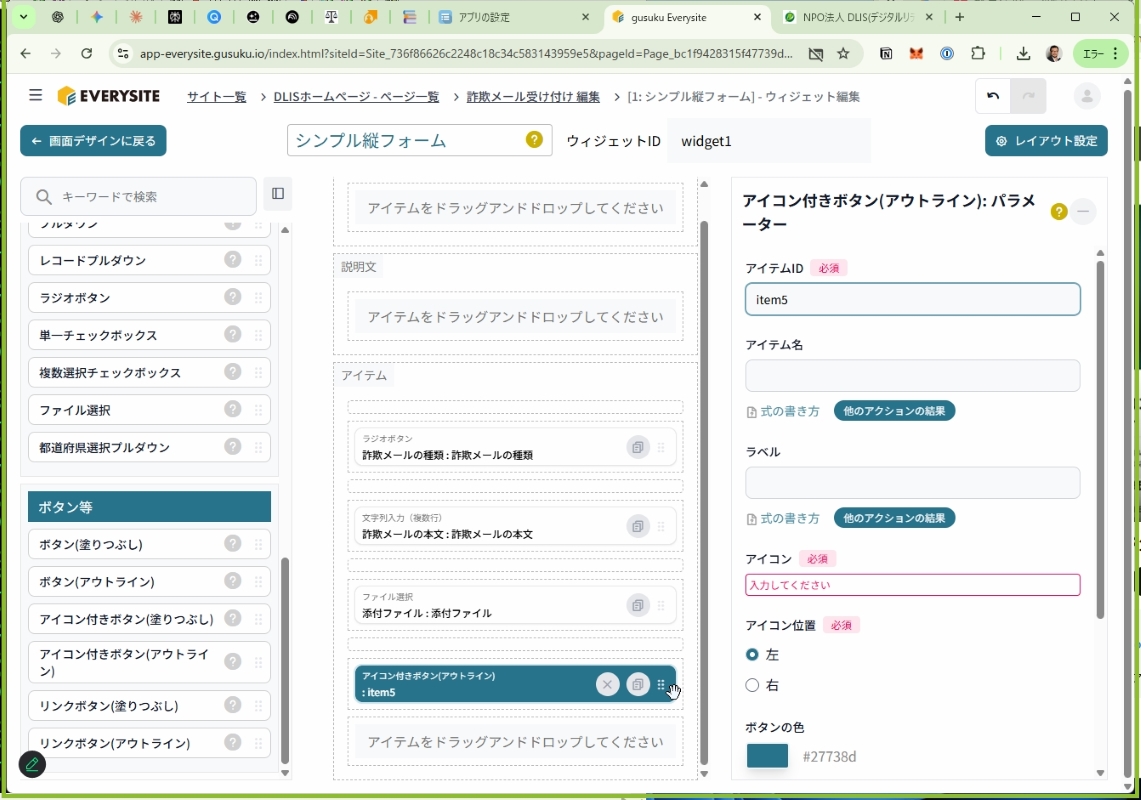Open the hamburger menu beside the EVERYSITE logo
The image size is (1141, 800).
coord(36,96)
